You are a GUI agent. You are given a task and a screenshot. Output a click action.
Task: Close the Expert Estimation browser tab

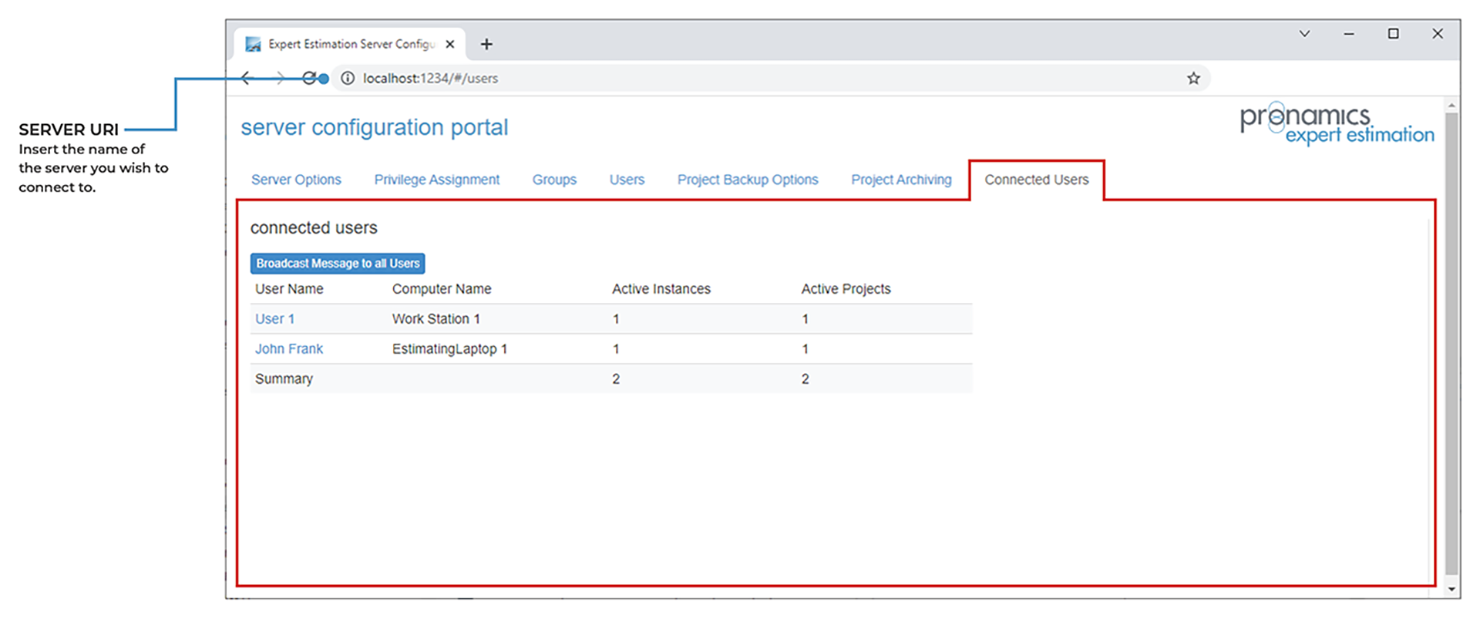point(450,44)
